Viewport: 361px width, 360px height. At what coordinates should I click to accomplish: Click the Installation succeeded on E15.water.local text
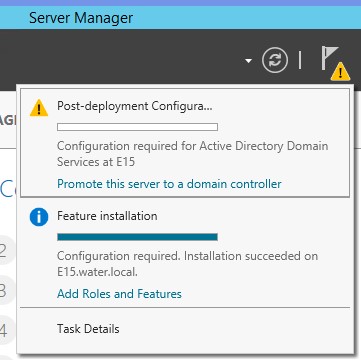187,264
